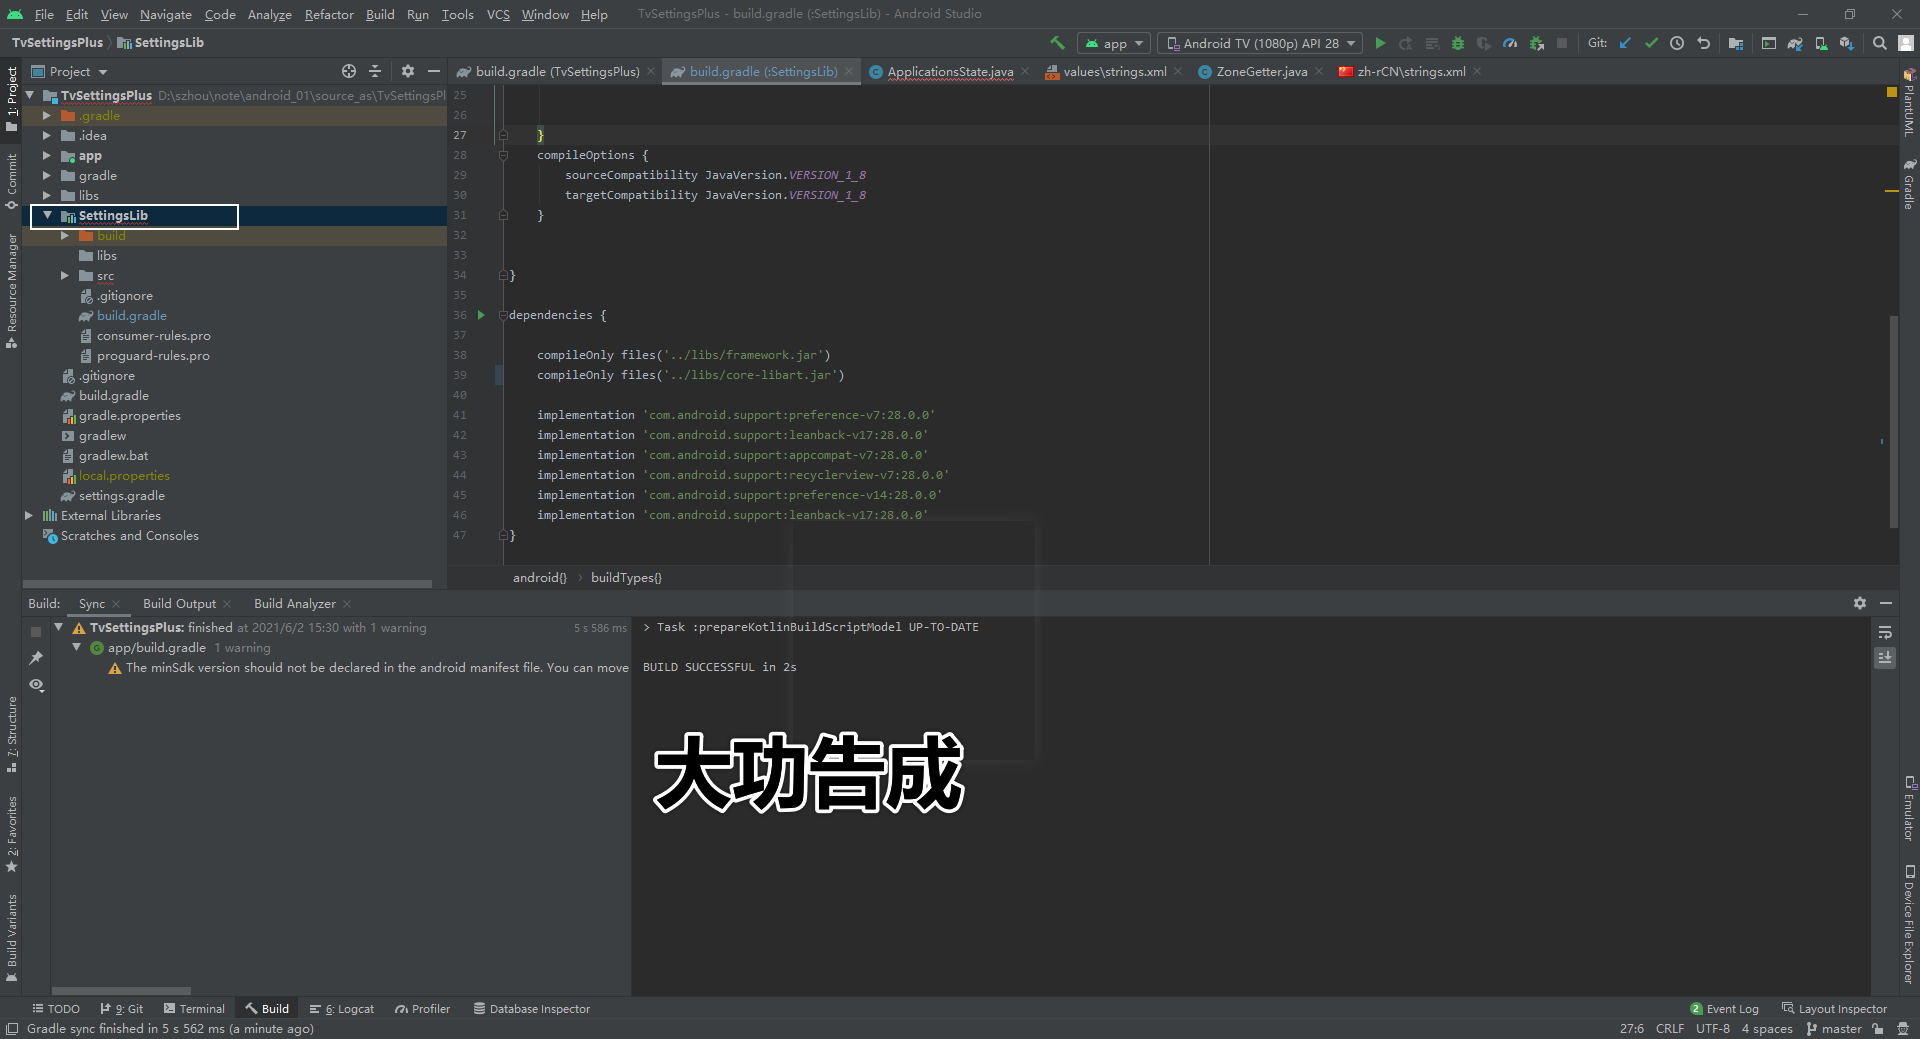
Task: Open build view options eye icon
Action: [x=36, y=685]
